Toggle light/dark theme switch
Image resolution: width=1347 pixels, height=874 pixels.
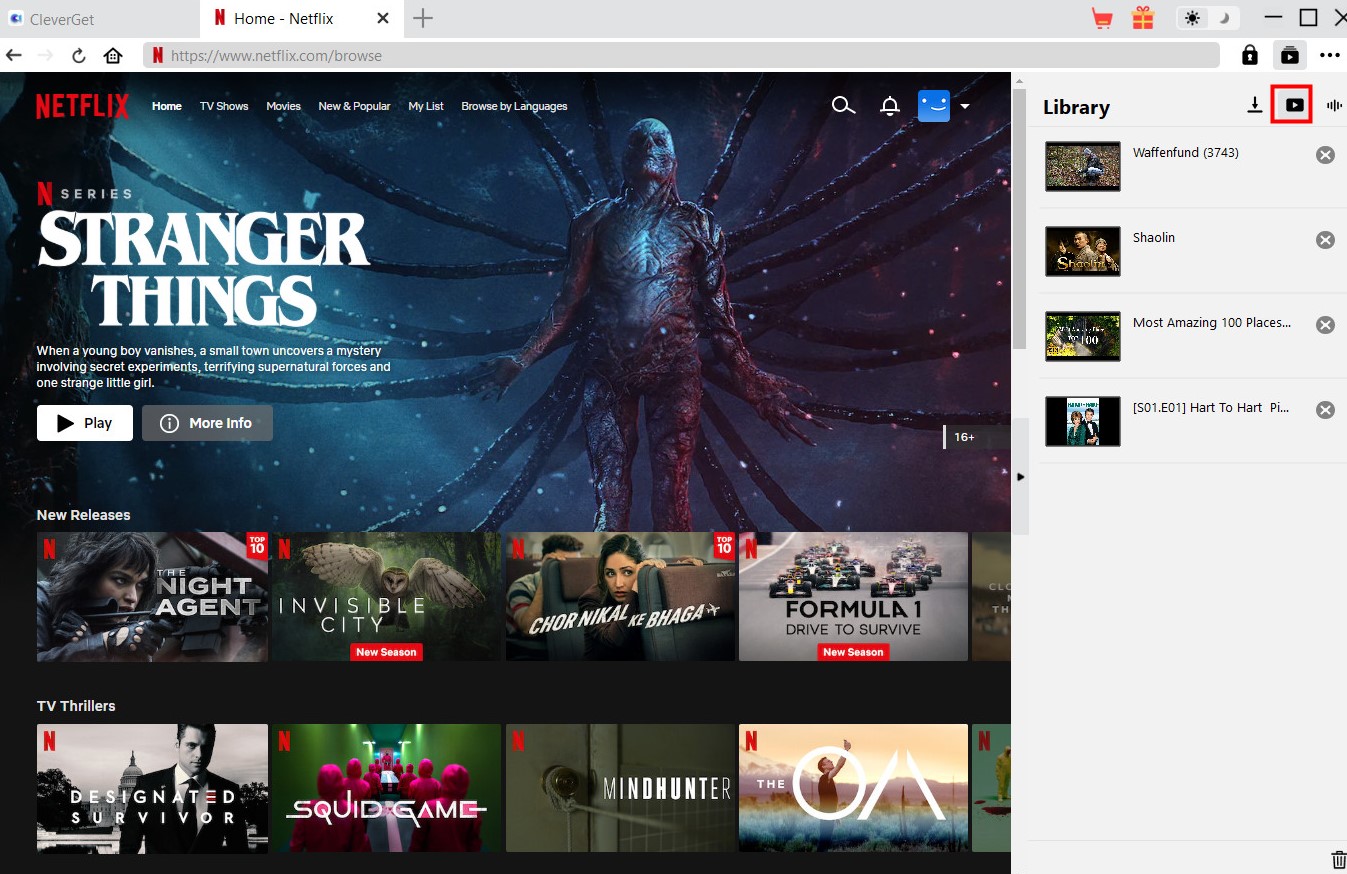tap(1207, 18)
